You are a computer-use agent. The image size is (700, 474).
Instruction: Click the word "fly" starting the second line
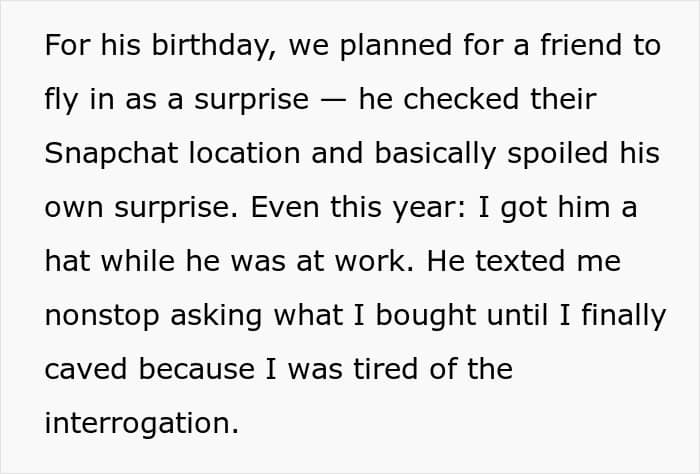[x=62, y=101]
